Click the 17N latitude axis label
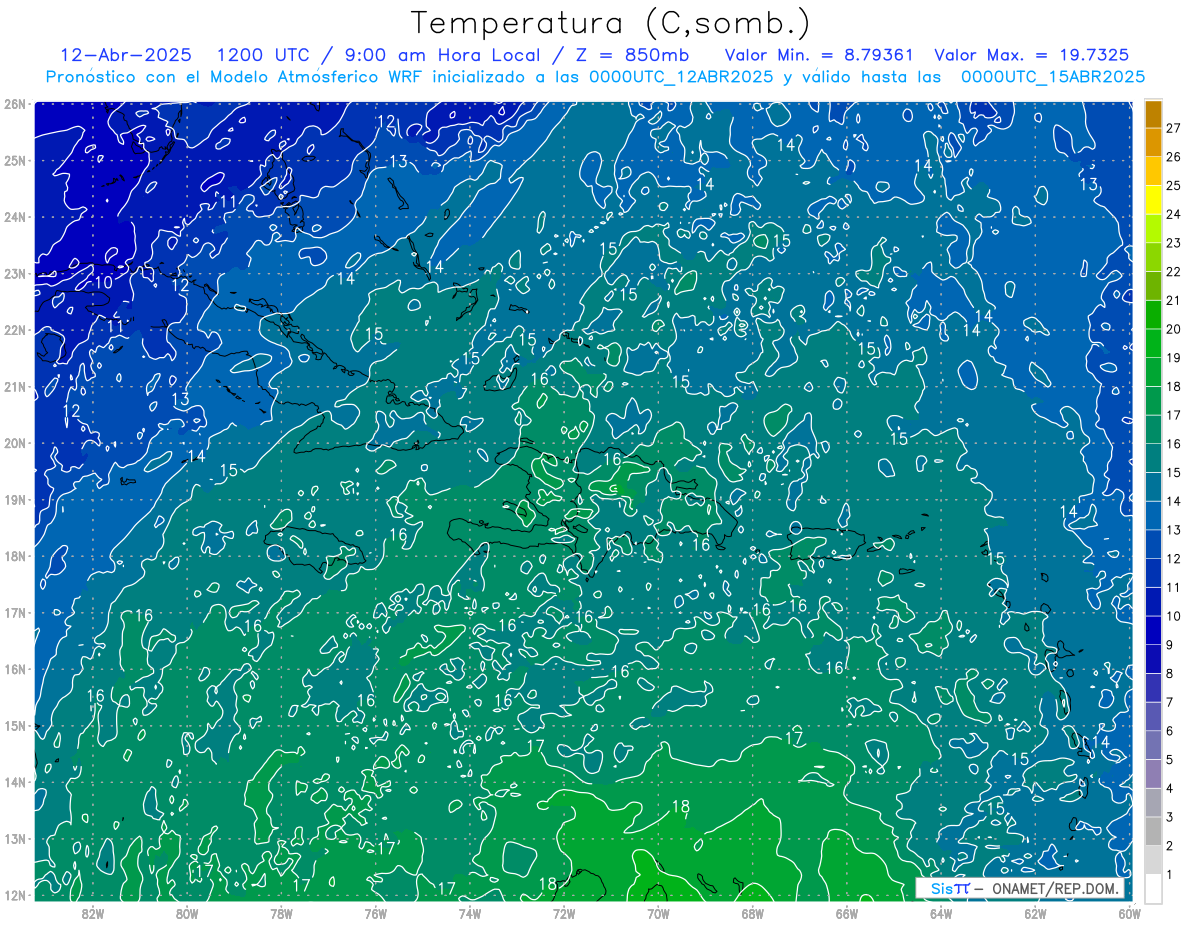The image size is (1200, 927). point(14,612)
